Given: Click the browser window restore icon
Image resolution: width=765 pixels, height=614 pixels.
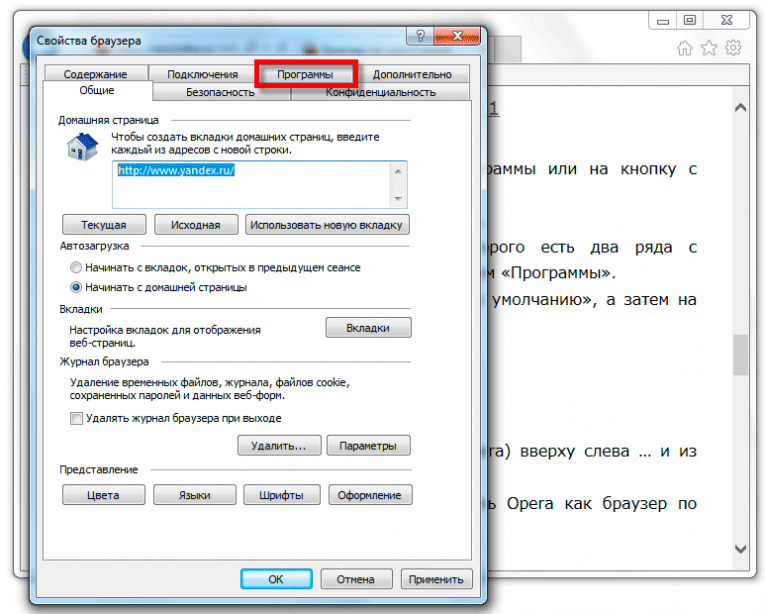Looking at the screenshot, I should [690, 20].
